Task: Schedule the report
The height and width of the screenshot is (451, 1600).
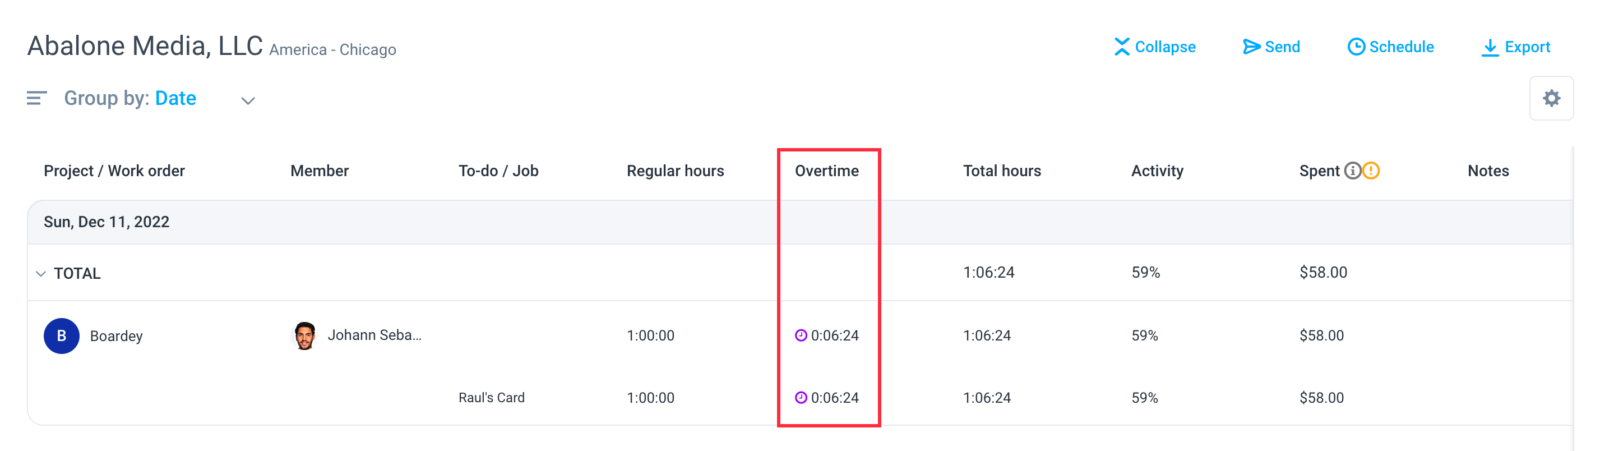Action: point(1390,47)
